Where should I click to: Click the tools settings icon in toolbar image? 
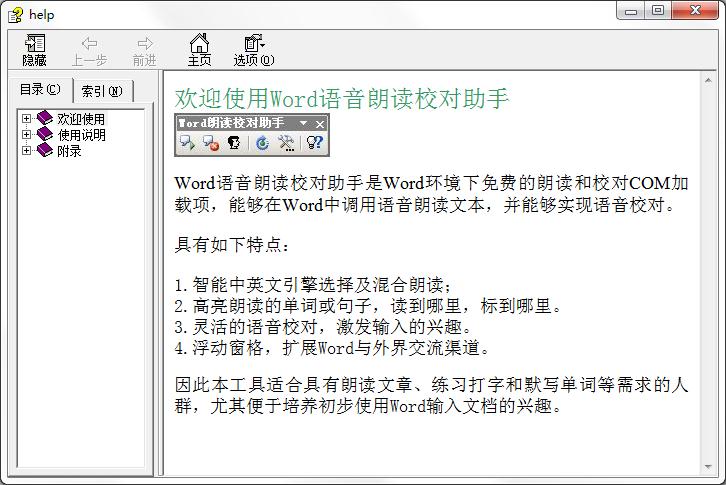(286, 143)
